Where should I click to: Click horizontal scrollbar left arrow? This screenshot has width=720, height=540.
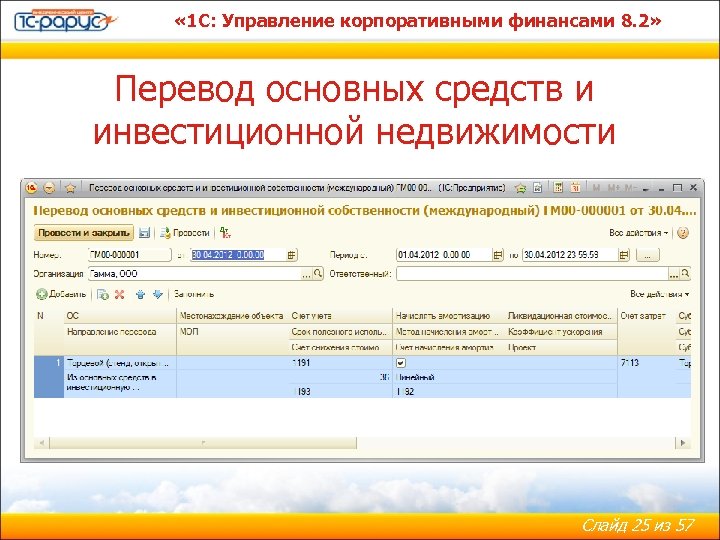[42, 443]
